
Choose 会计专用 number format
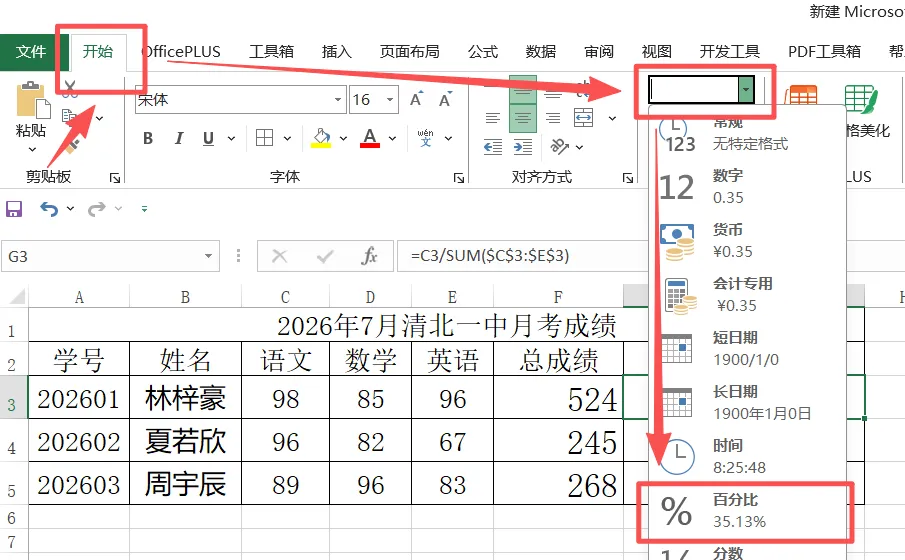(x=747, y=294)
